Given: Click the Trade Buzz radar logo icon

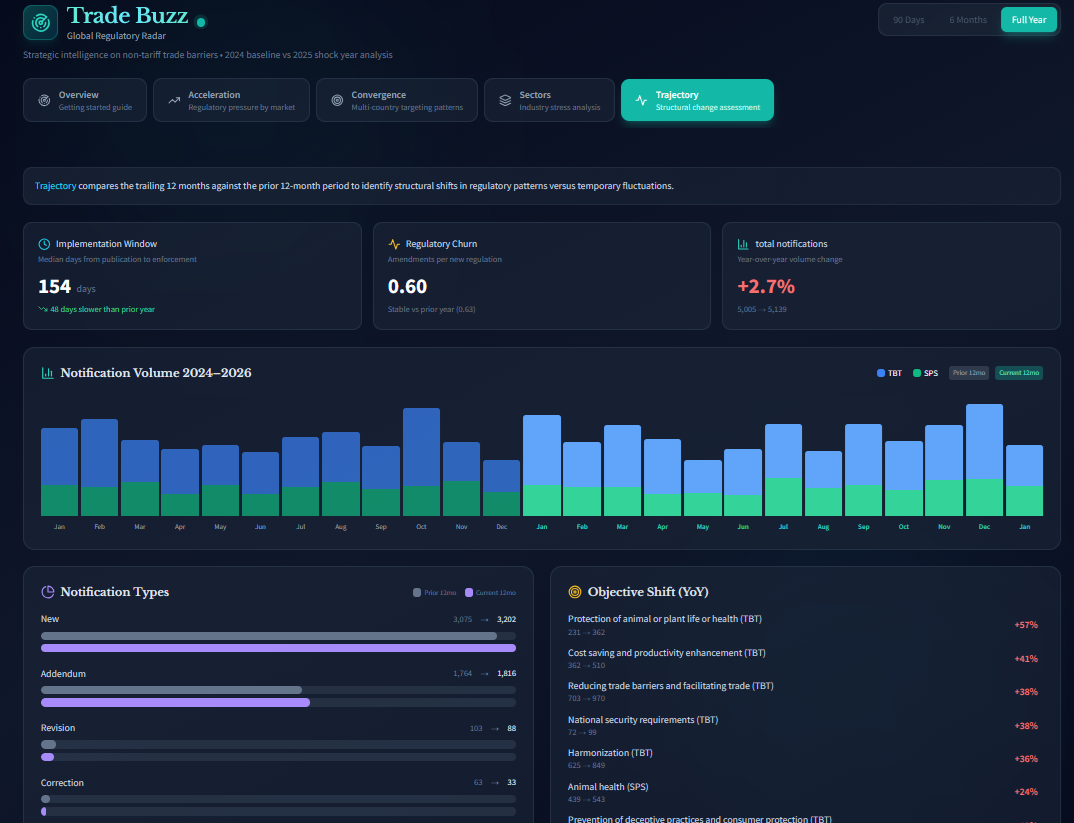Looking at the screenshot, I should click(x=40, y=22).
